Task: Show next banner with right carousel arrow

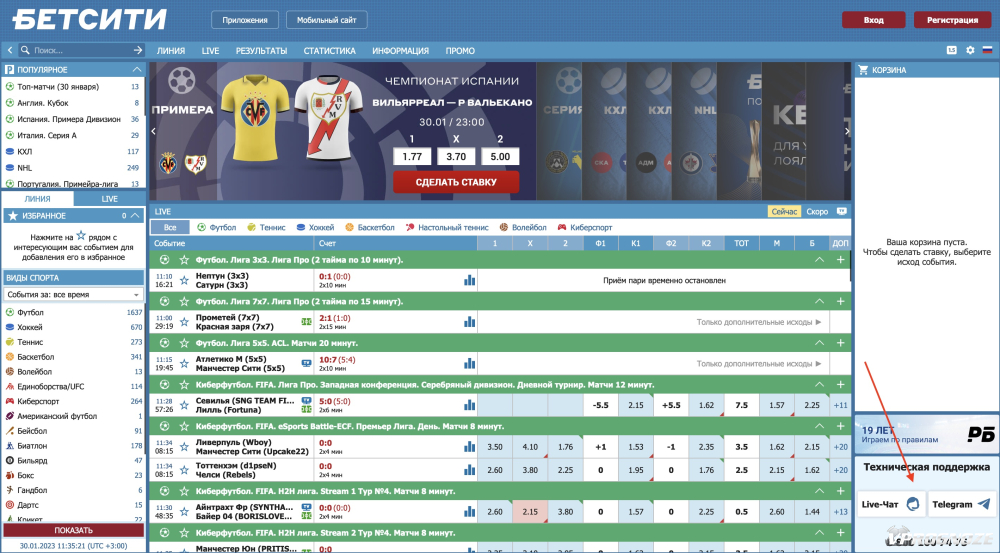Action: 846,131
